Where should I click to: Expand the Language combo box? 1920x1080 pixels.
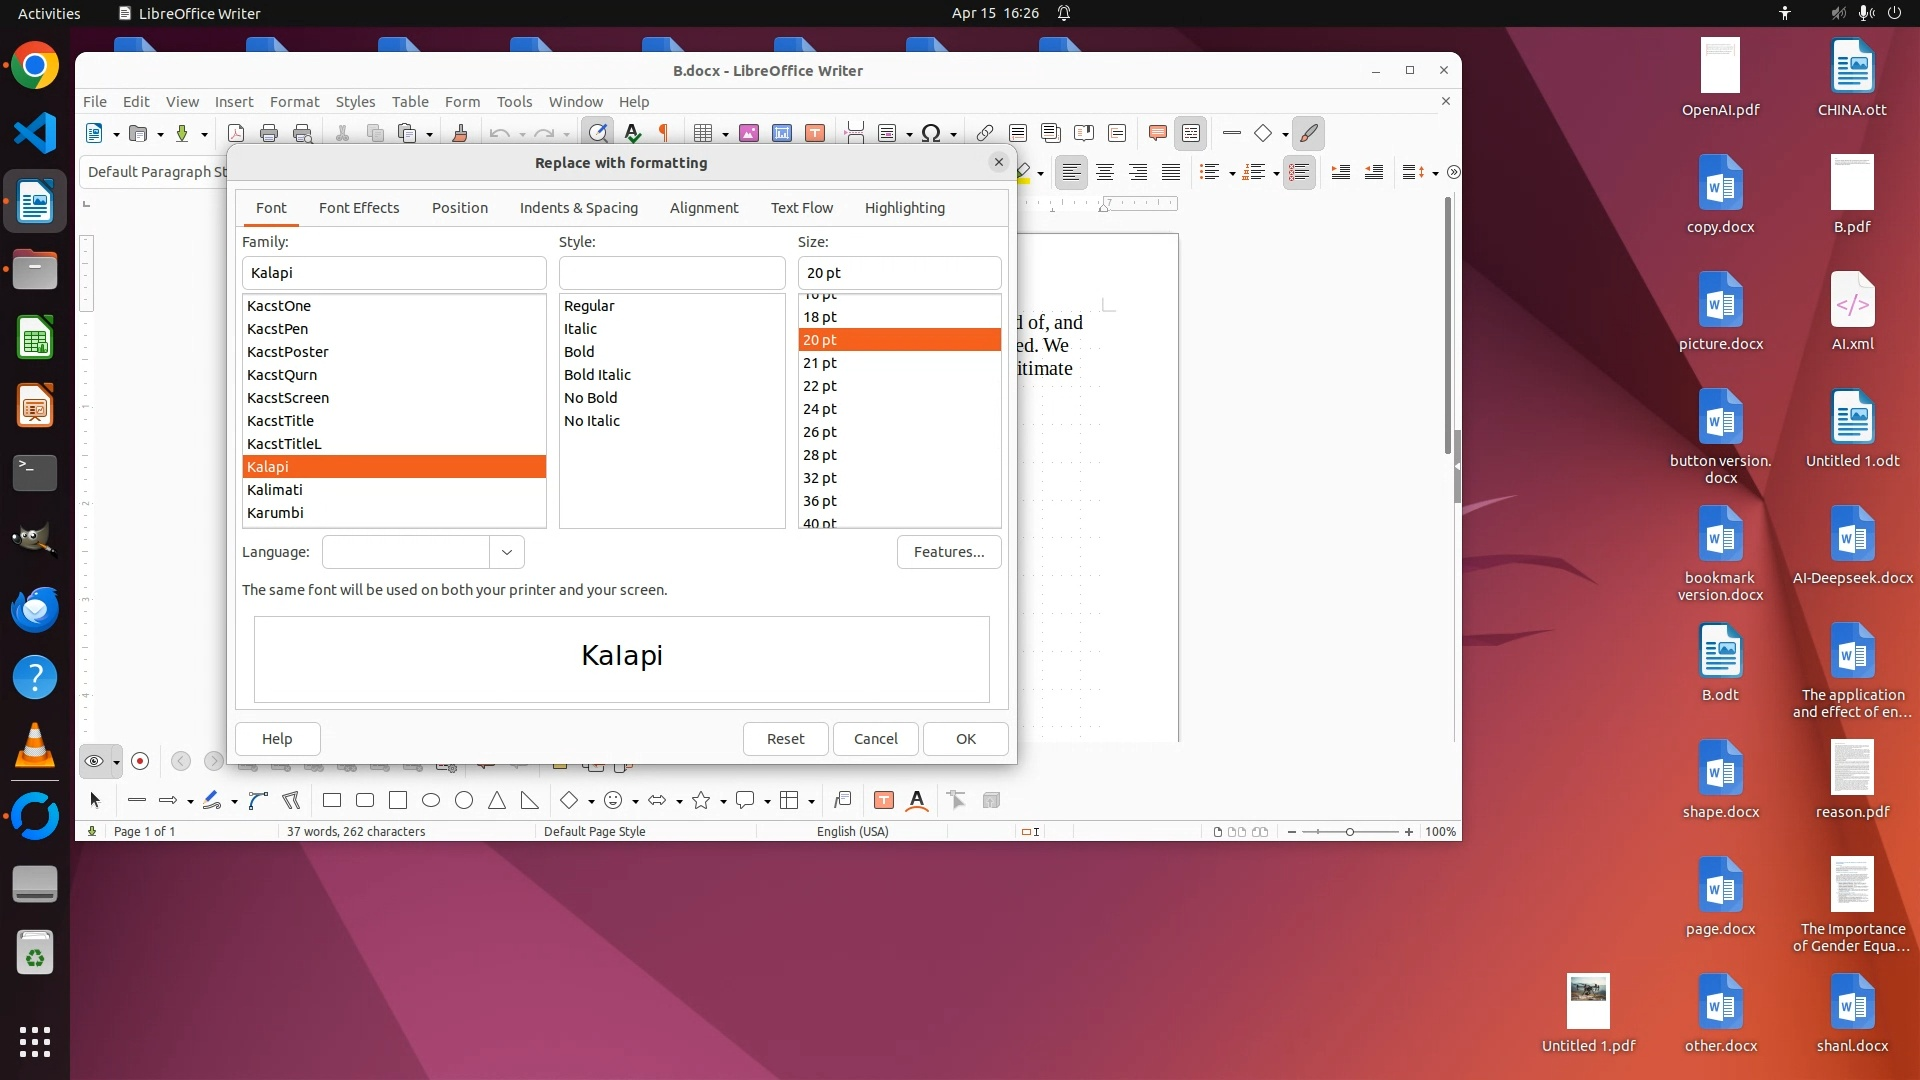click(x=507, y=552)
